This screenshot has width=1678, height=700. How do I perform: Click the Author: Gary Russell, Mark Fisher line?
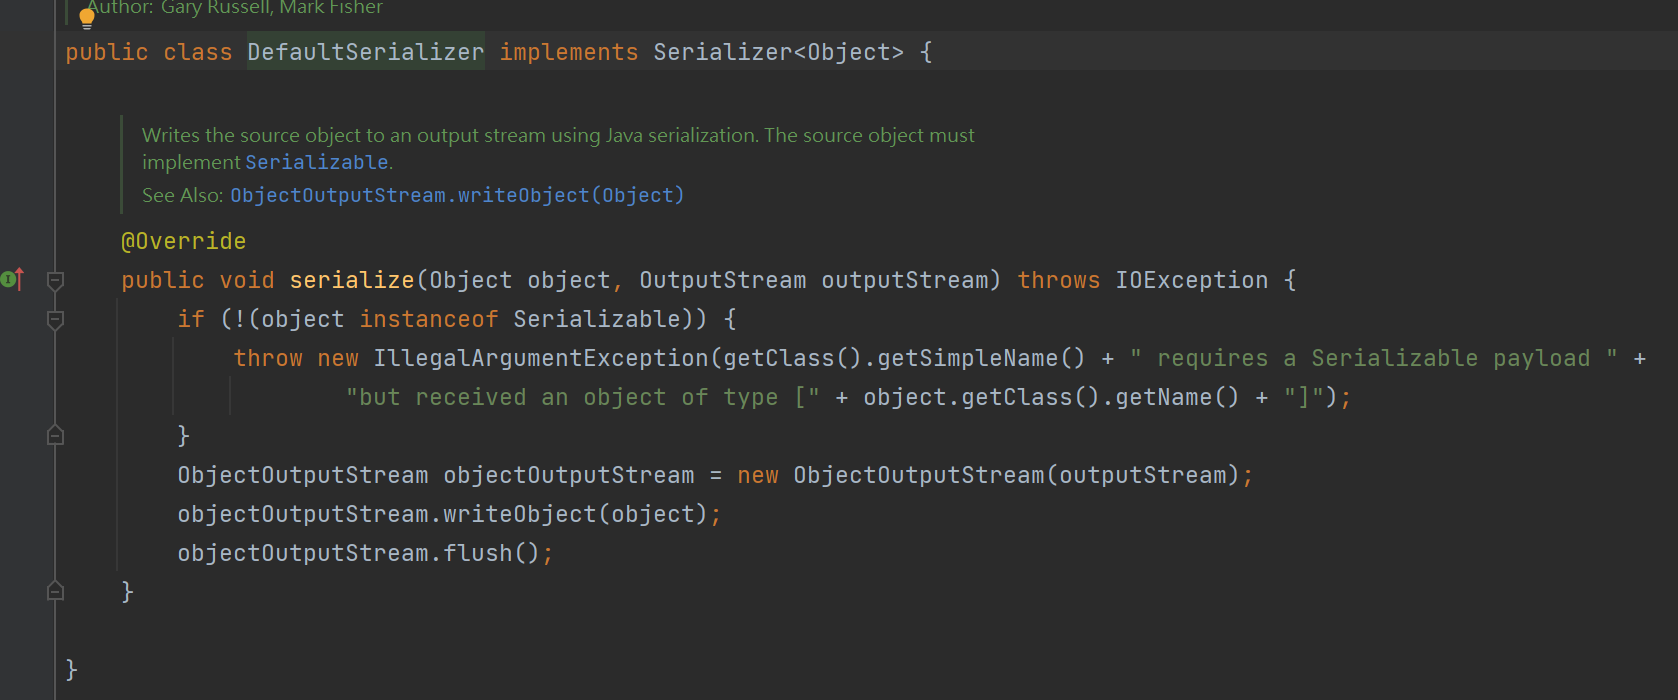[235, 8]
